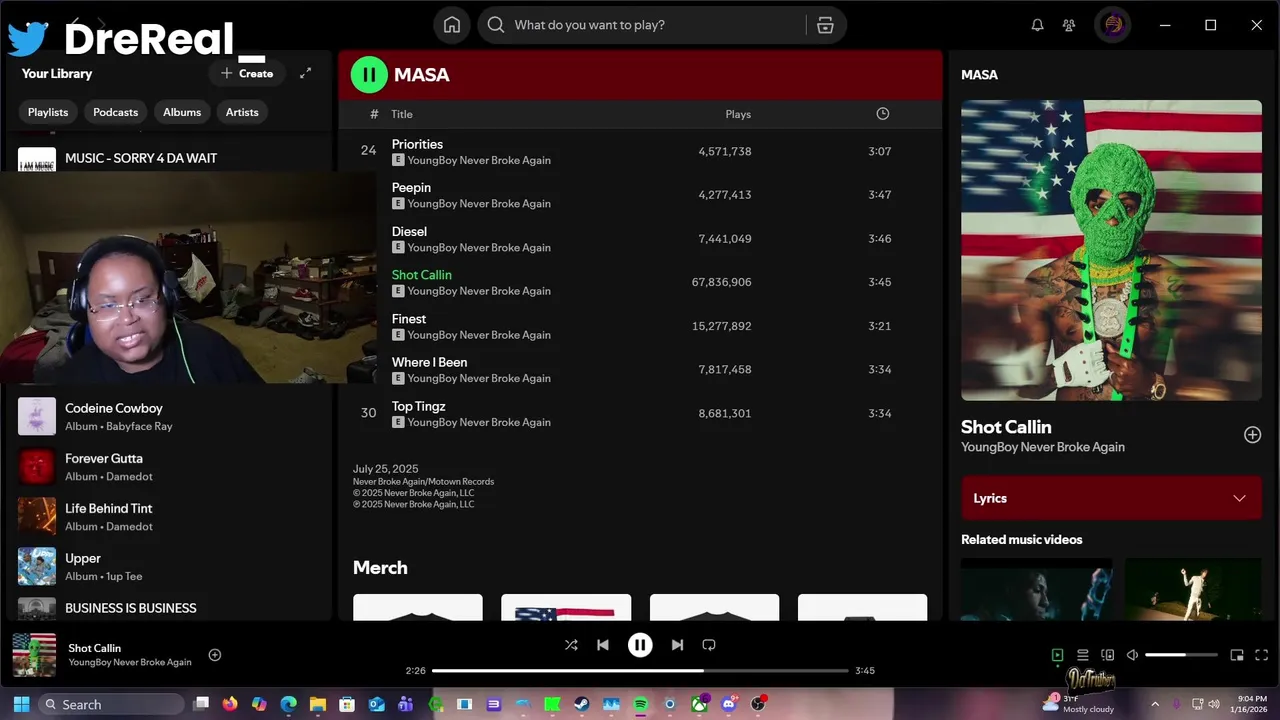This screenshot has height=720, width=1280.
Task: Pause MASA album with green button
Action: tap(369, 74)
